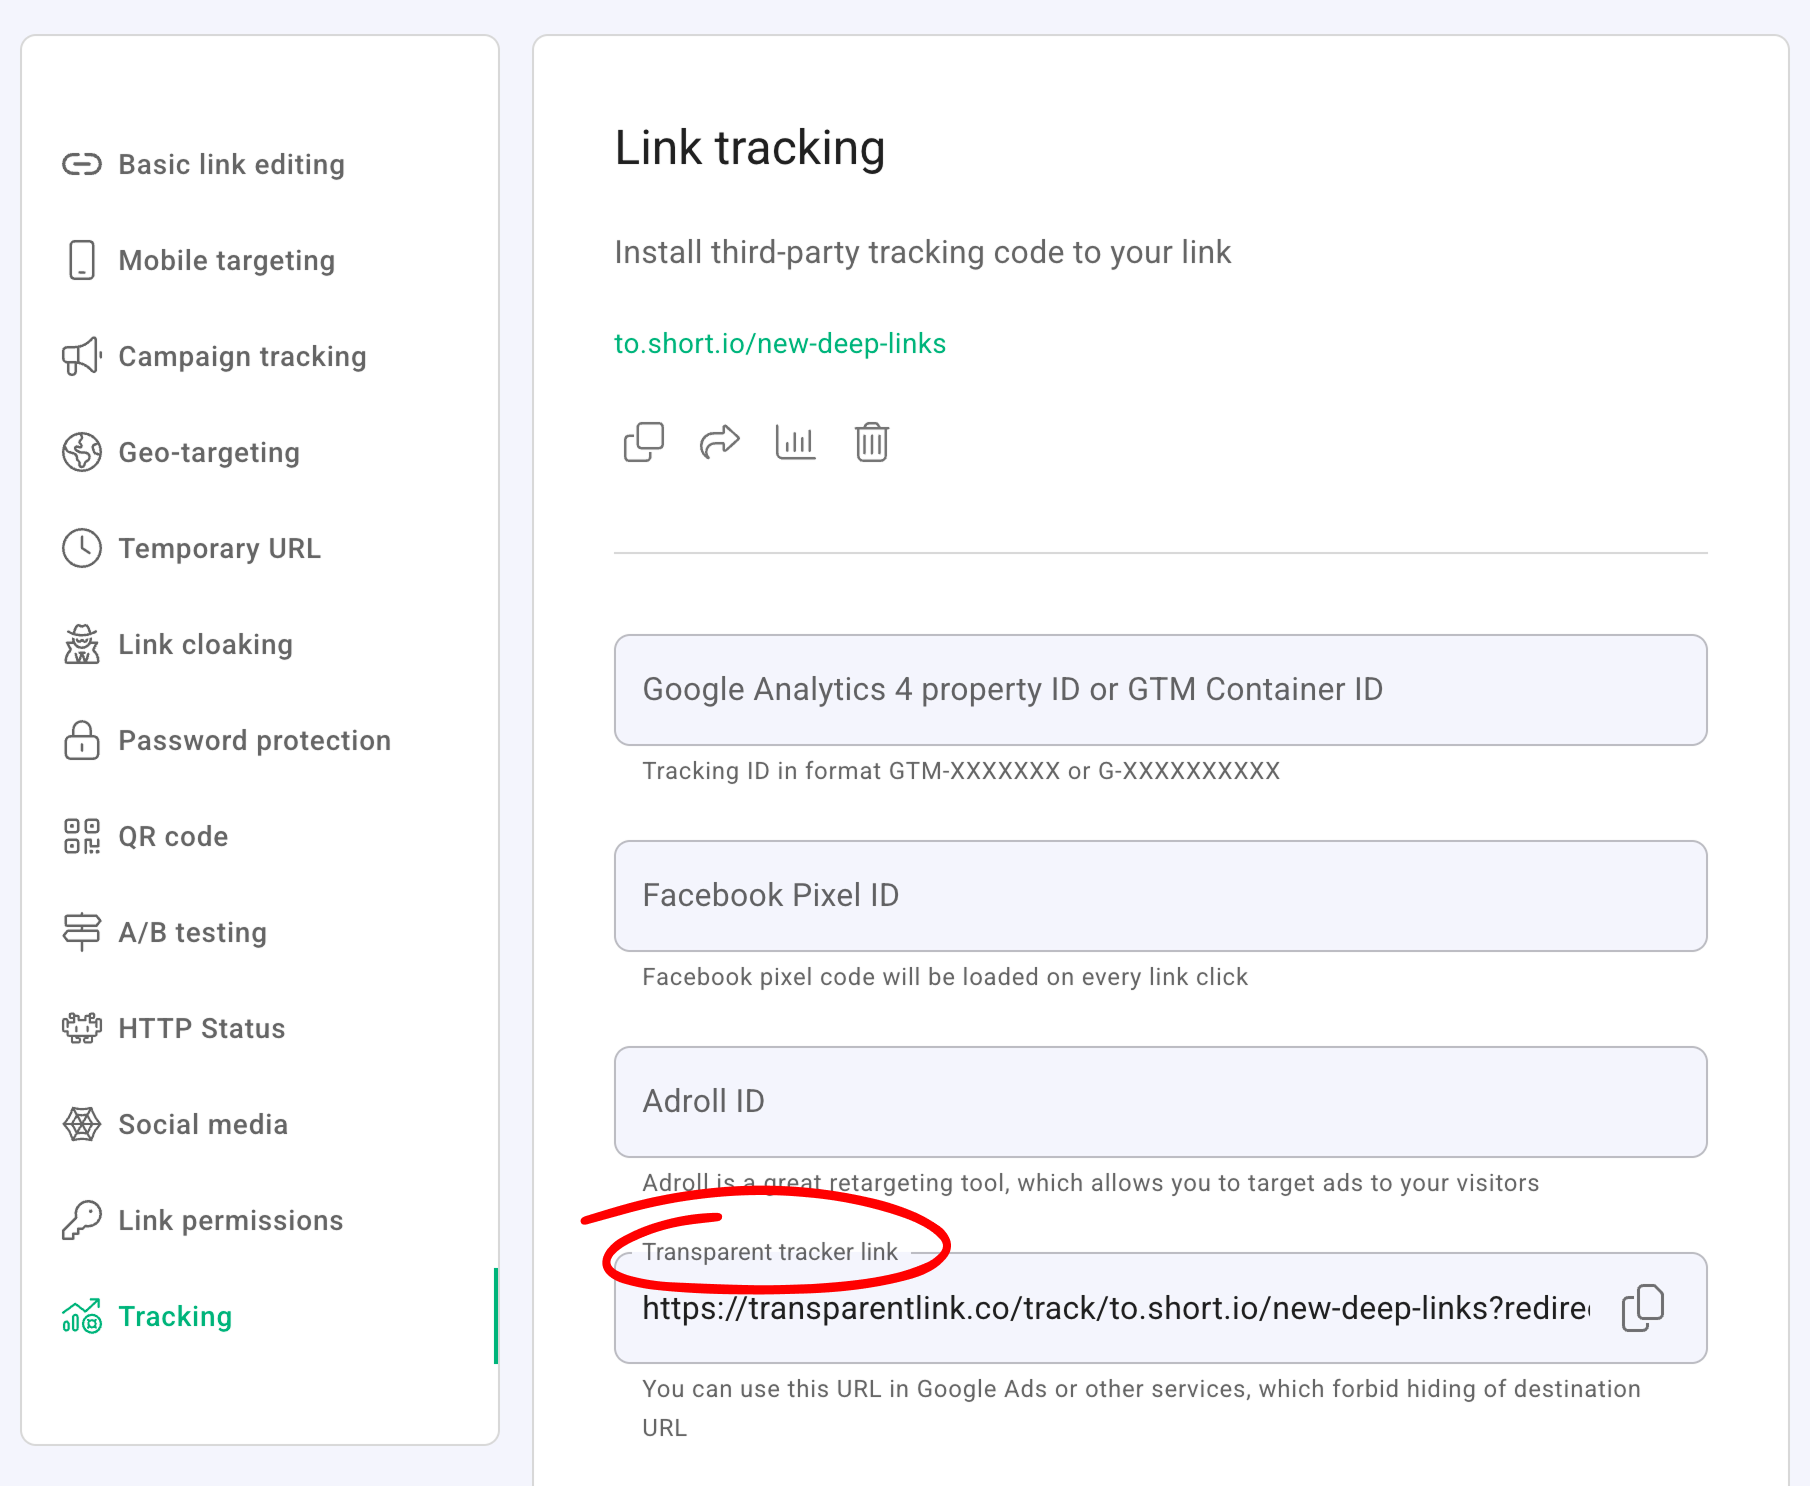The width and height of the screenshot is (1810, 1486).
Task: Switch to Temporary URL settings
Action: (x=219, y=548)
